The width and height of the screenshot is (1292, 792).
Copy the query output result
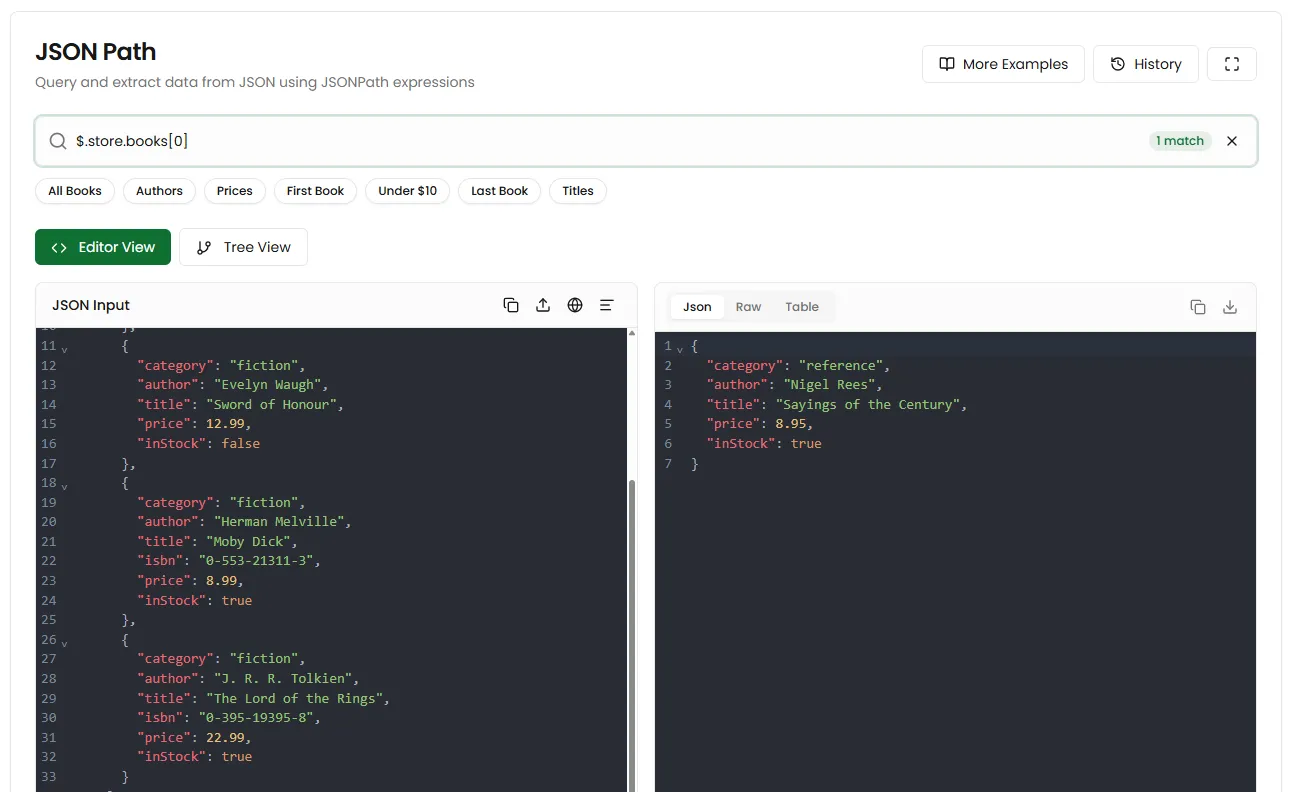[x=1198, y=307]
